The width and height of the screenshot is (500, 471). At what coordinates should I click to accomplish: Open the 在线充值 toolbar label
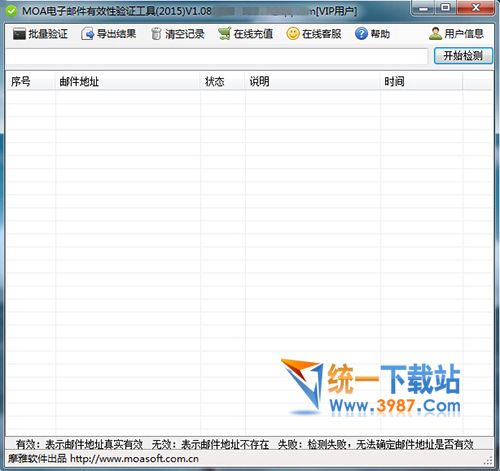(253, 34)
